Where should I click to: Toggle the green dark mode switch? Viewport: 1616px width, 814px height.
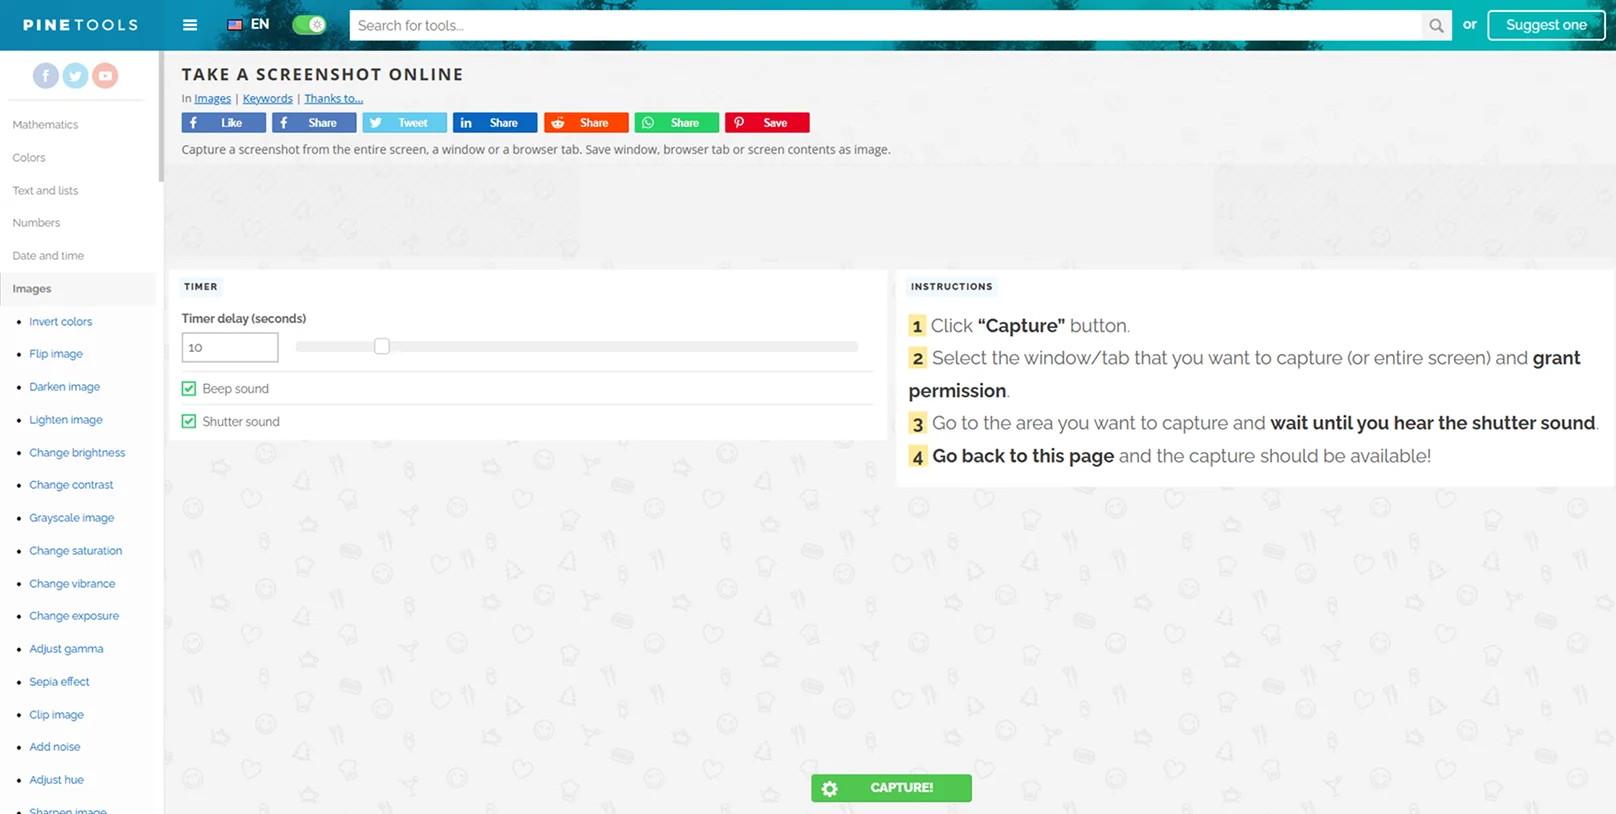[309, 25]
